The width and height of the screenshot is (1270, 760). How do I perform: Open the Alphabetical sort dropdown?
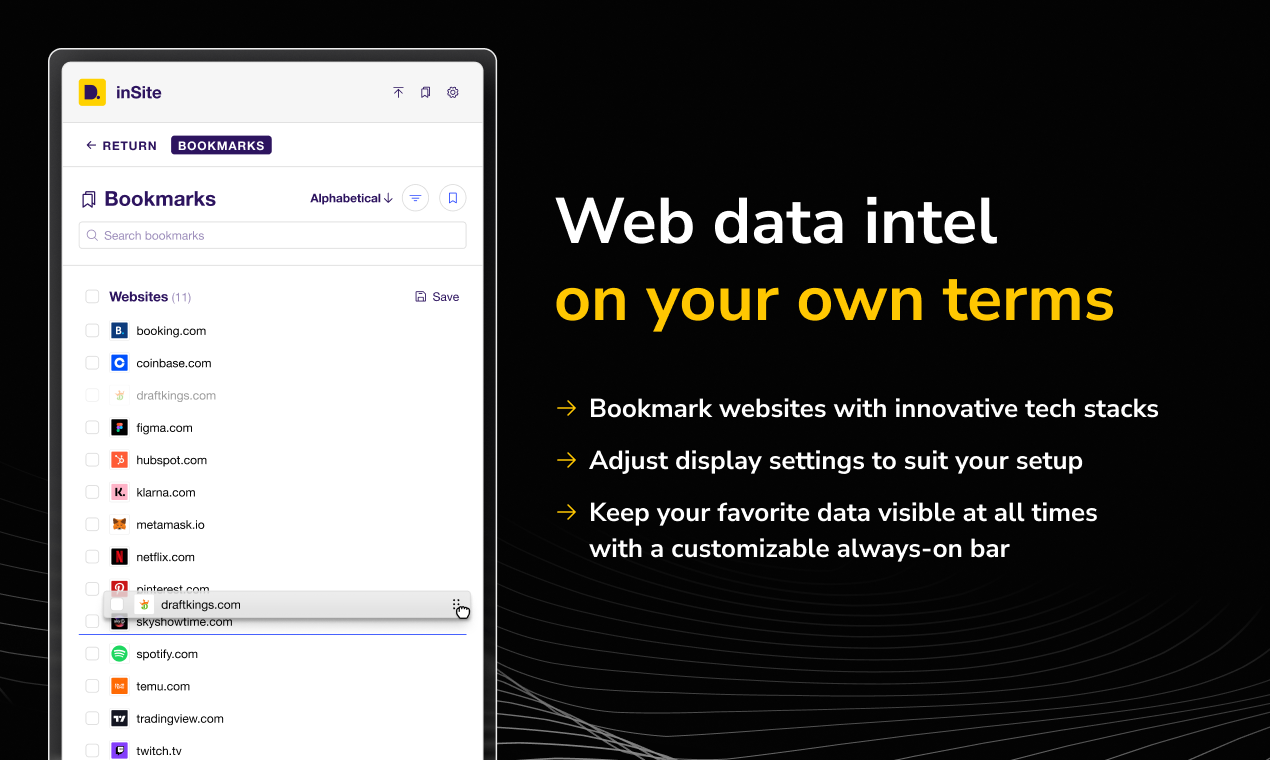(x=351, y=198)
